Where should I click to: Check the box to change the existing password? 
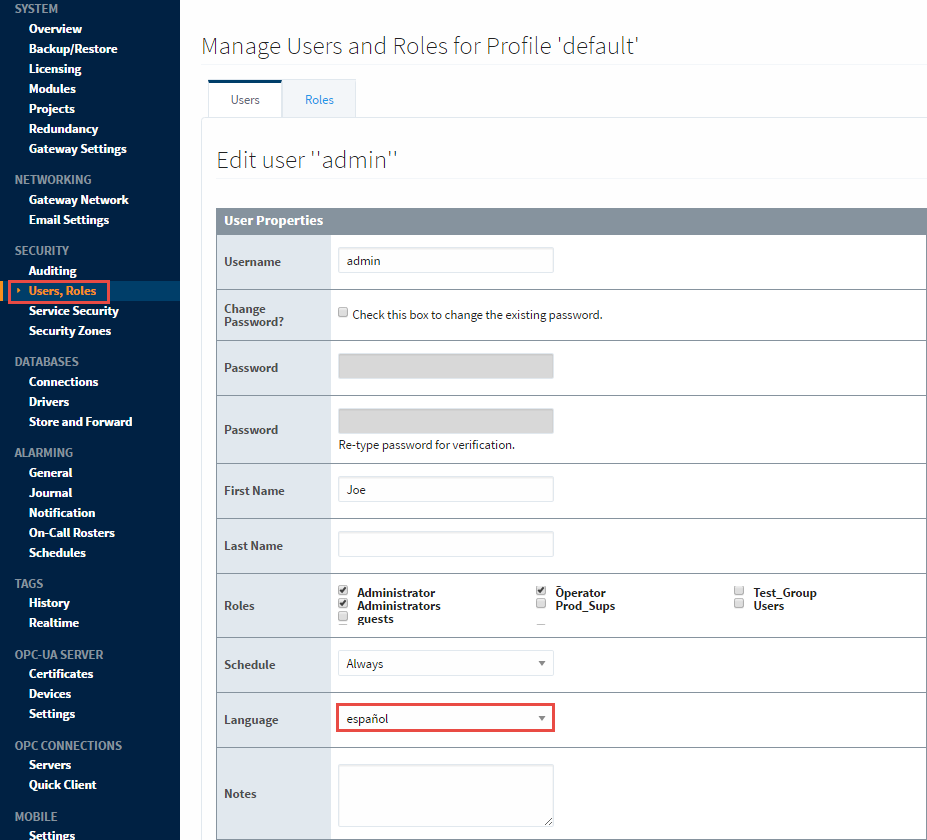343,312
